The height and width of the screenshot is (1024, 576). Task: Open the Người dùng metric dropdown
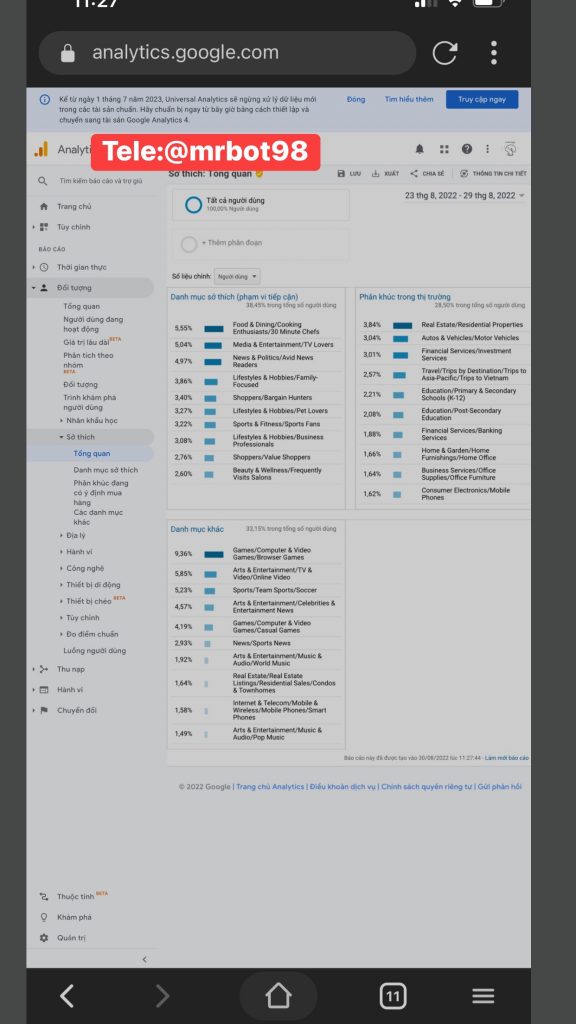click(x=237, y=277)
